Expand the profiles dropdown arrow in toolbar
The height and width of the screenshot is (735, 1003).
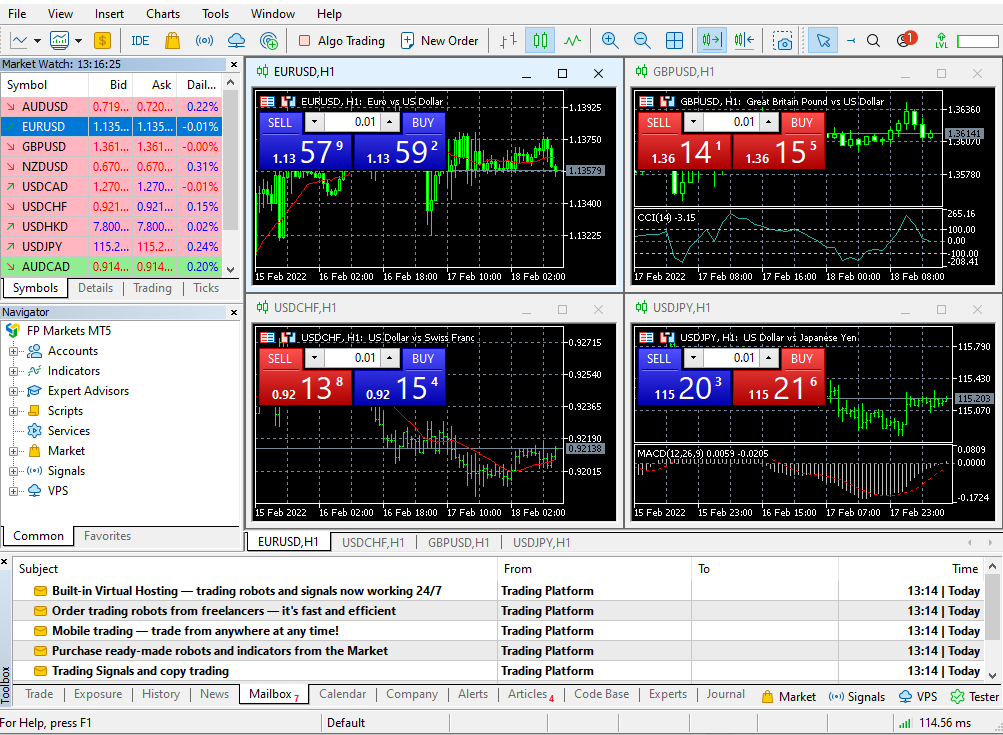pos(78,41)
